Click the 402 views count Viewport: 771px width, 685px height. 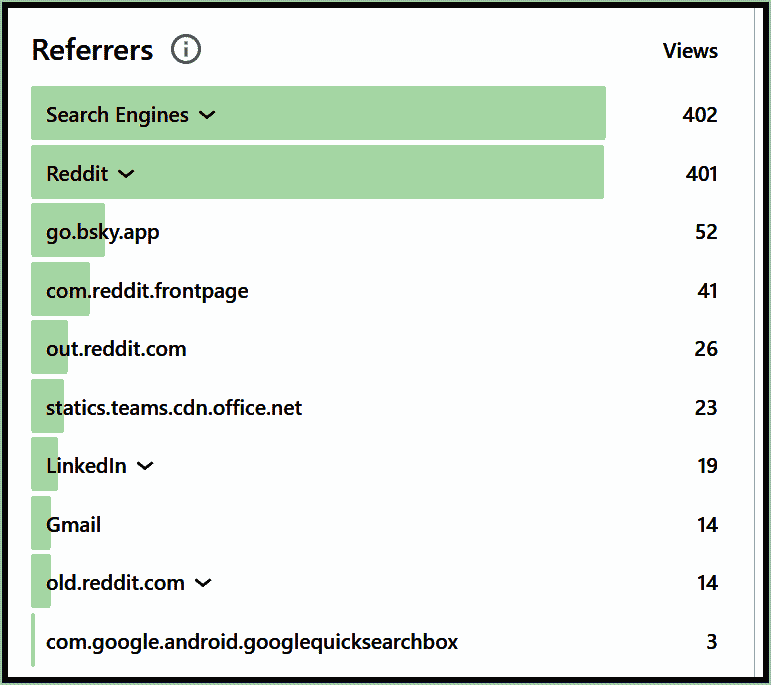(x=700, y=115)
